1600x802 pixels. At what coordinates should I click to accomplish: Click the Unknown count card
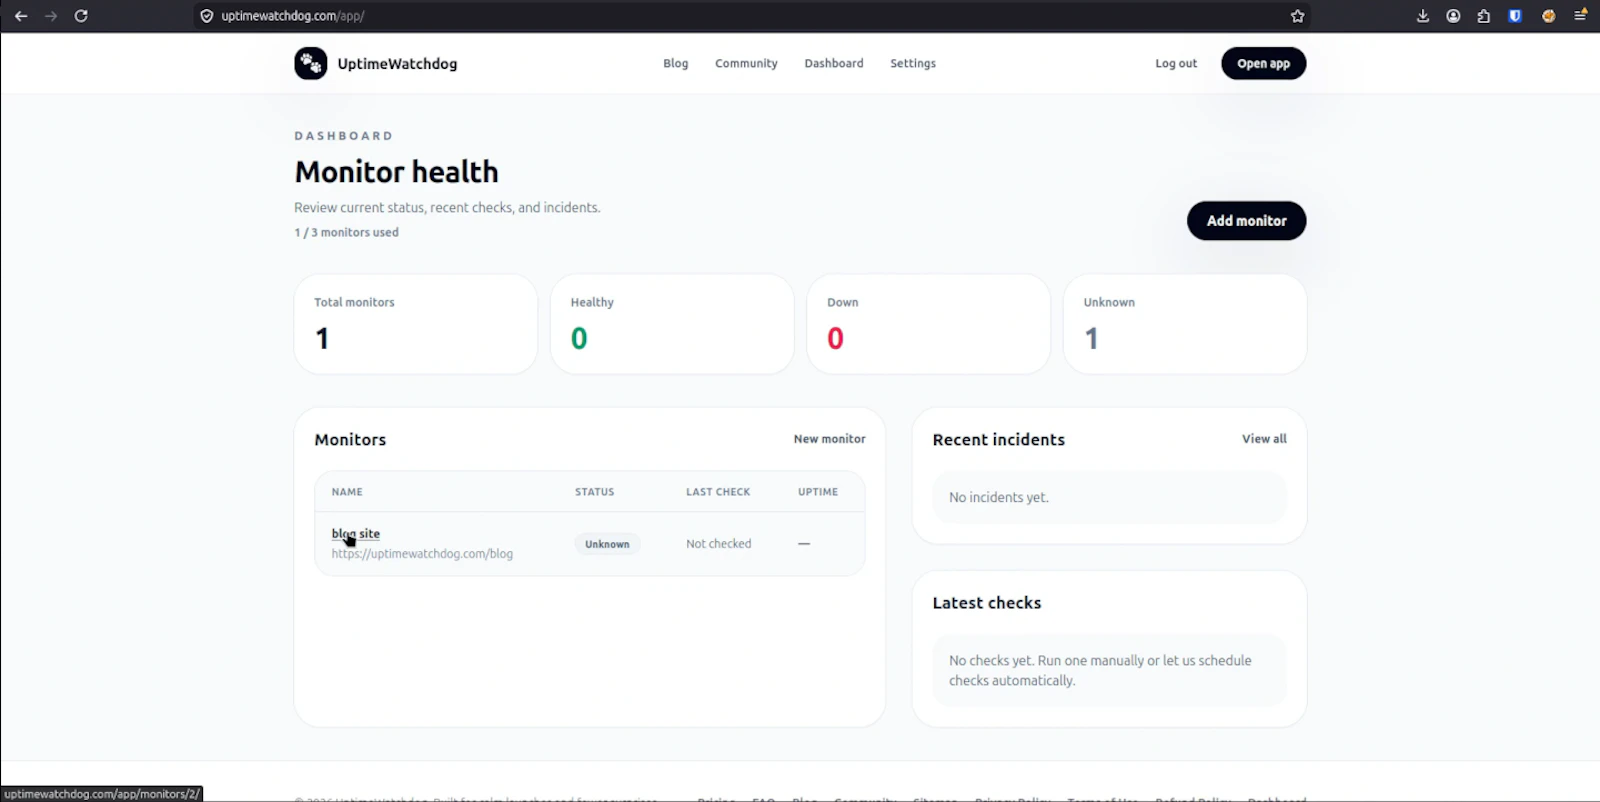[1185, 324]
